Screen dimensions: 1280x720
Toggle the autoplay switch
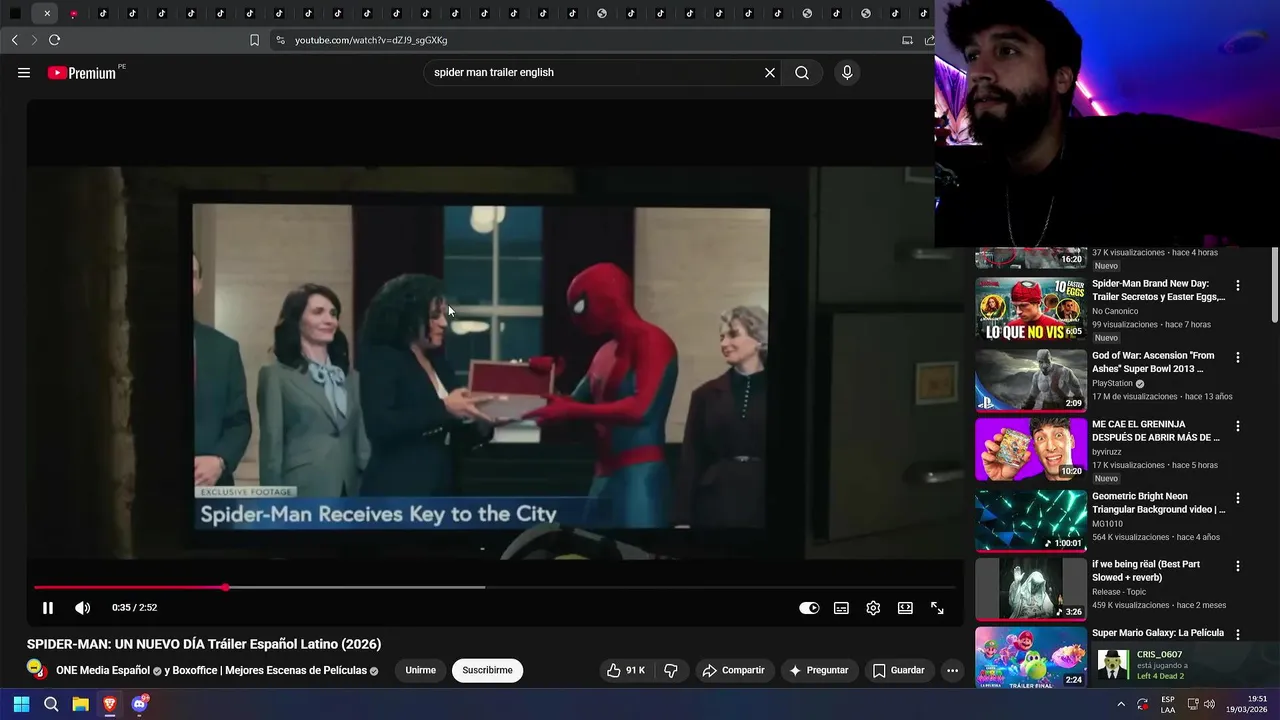coord(809,608)
